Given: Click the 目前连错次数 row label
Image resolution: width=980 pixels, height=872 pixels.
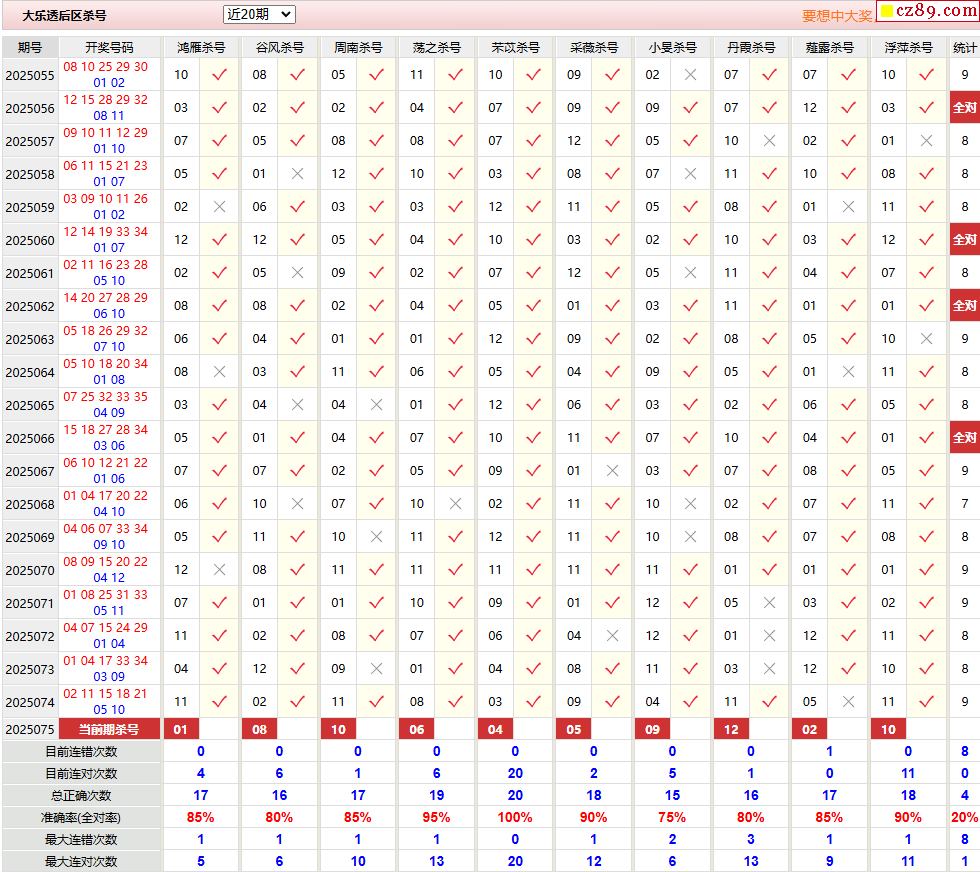Looking at the screenshot, I should point(81,751).
